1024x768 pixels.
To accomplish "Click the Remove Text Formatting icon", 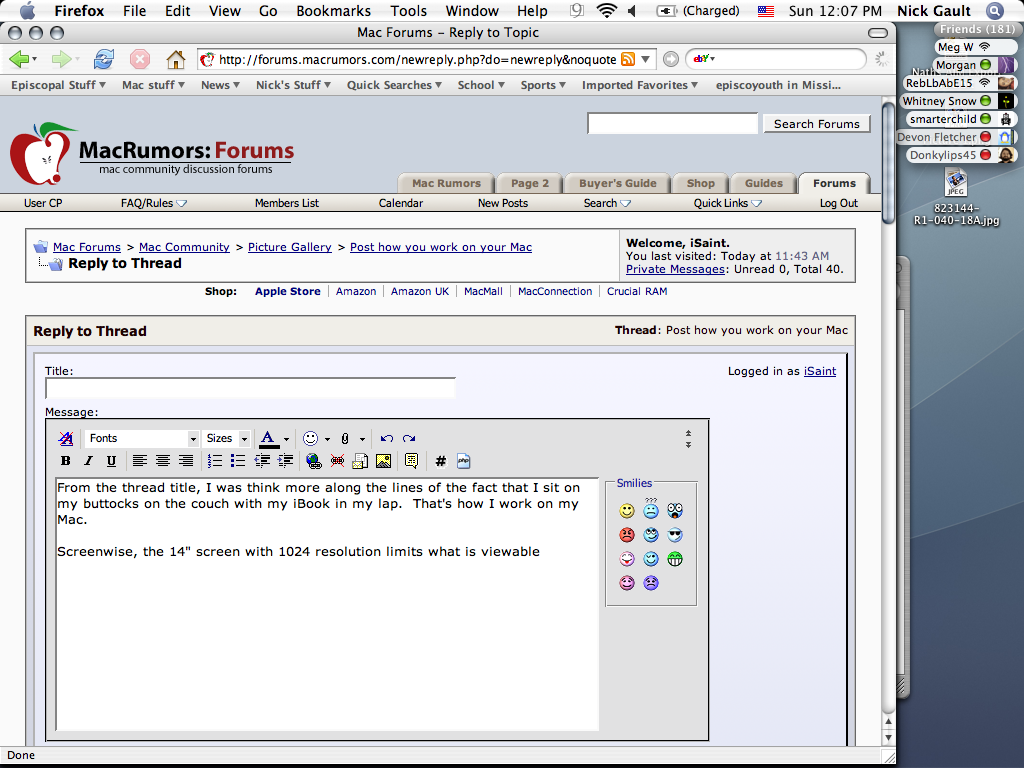I will click(x=65, y=438).
